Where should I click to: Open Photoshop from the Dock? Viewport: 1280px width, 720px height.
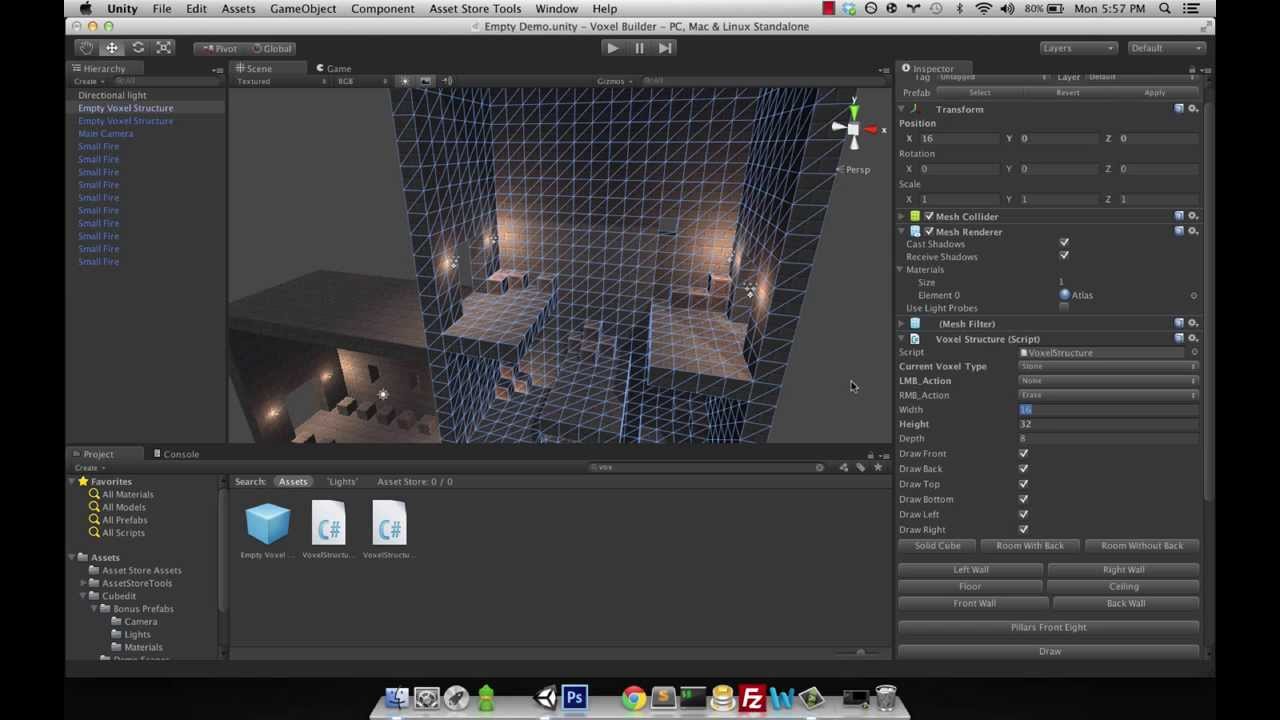(x=575, y=697)
